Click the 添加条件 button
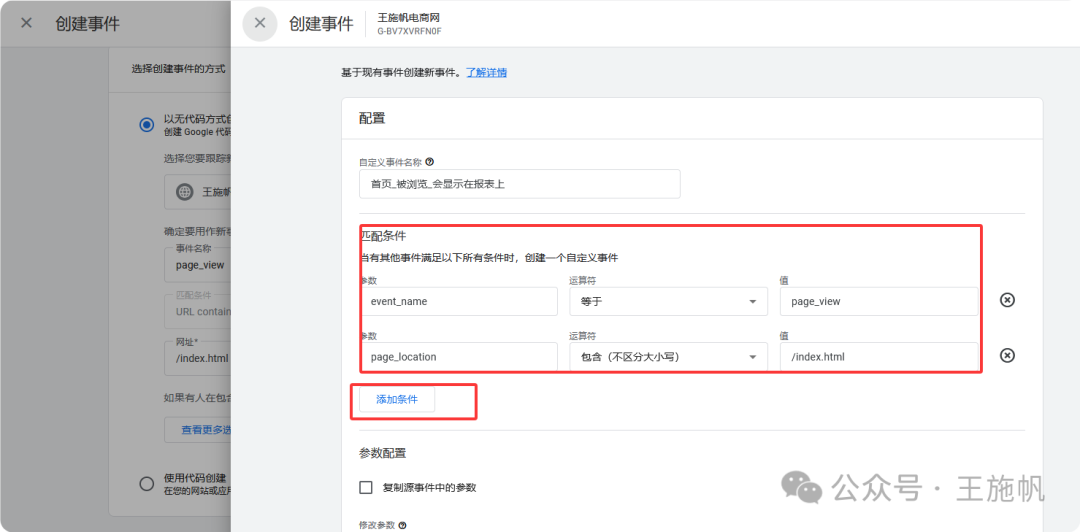 pyautogui.click(x=397, y=399)
